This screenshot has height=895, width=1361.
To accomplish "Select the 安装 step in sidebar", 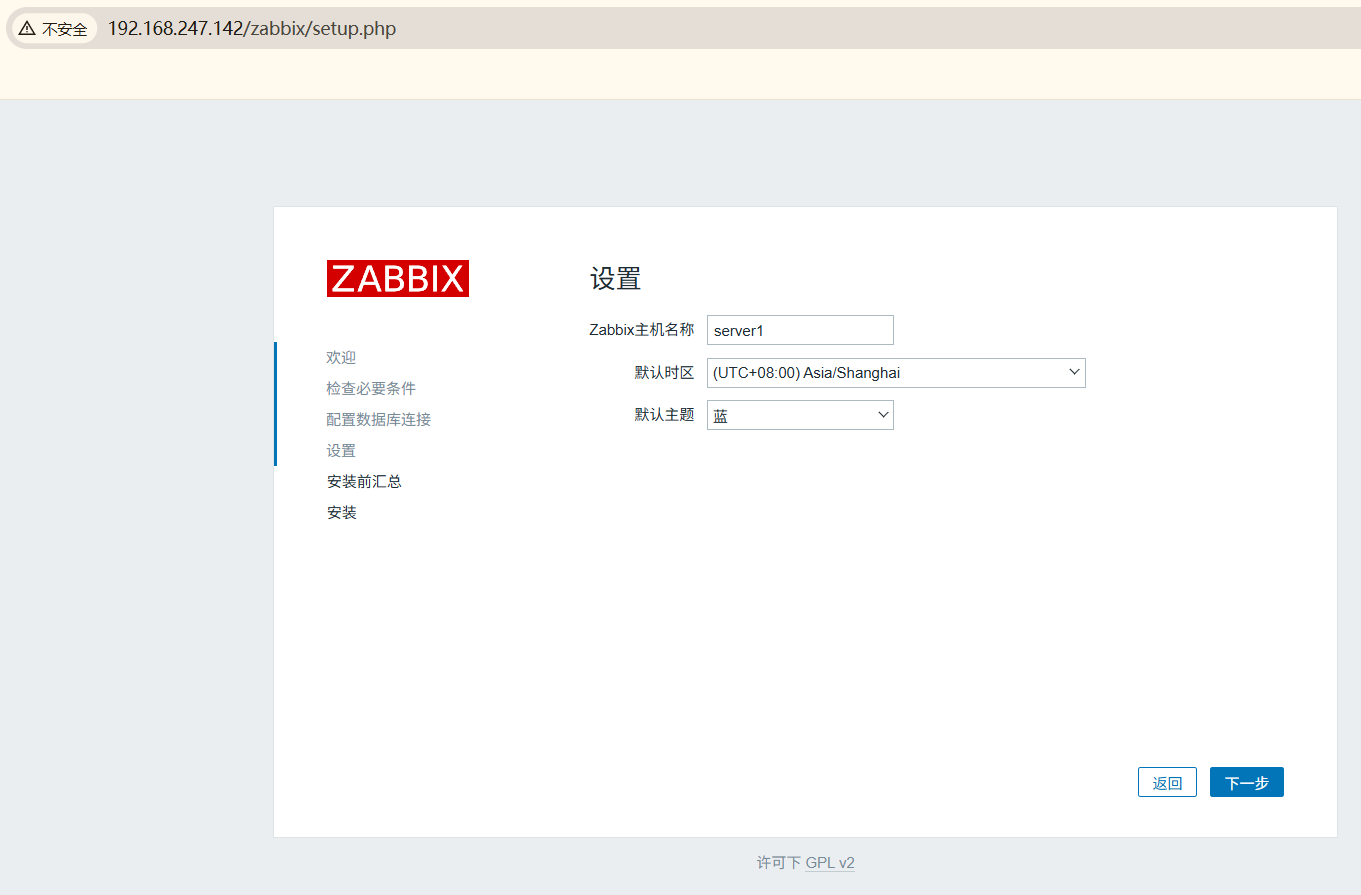I will [341, 512].
